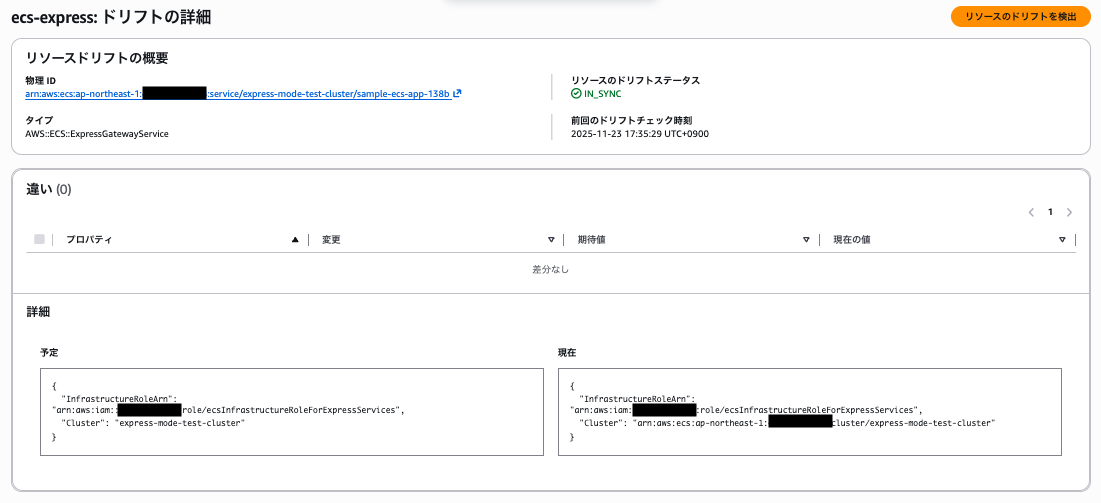Open the physical ID ARN service link
Screen dimensions: 1101x503
(x=238, y=93)
